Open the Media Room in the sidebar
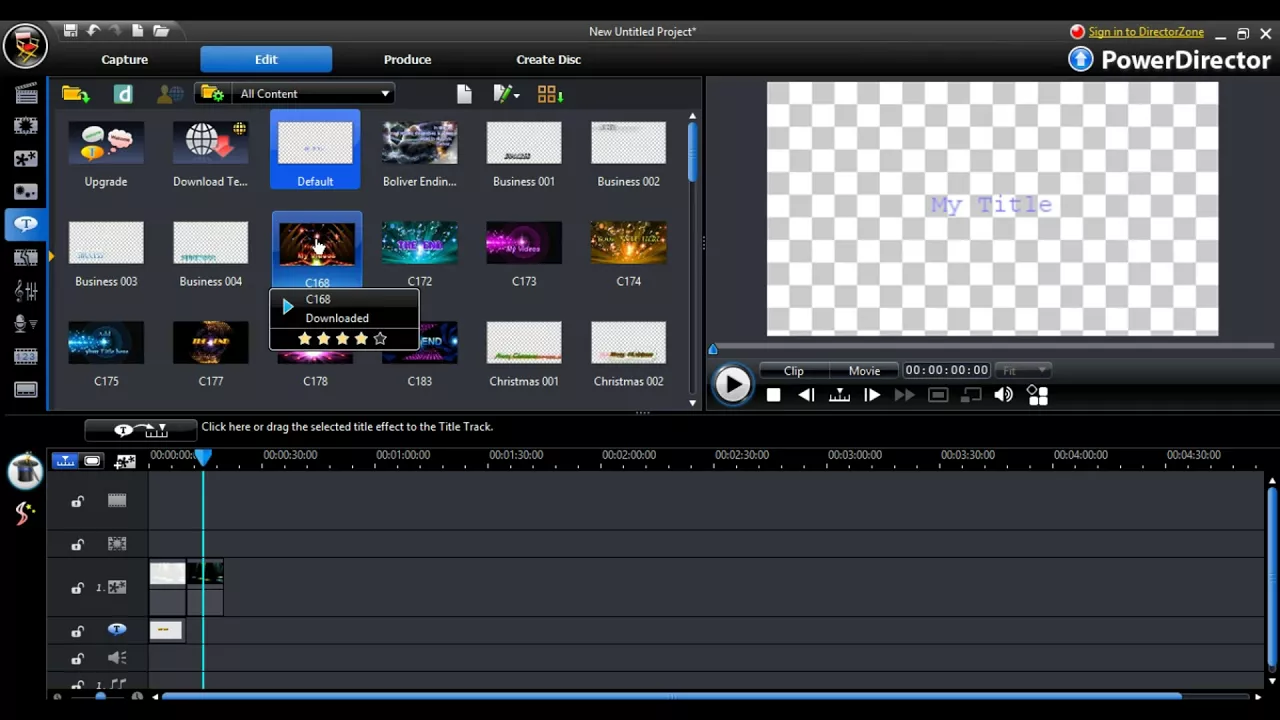Image resolution: width=1280 pixels, height=720 pixels. coord(26,94)
